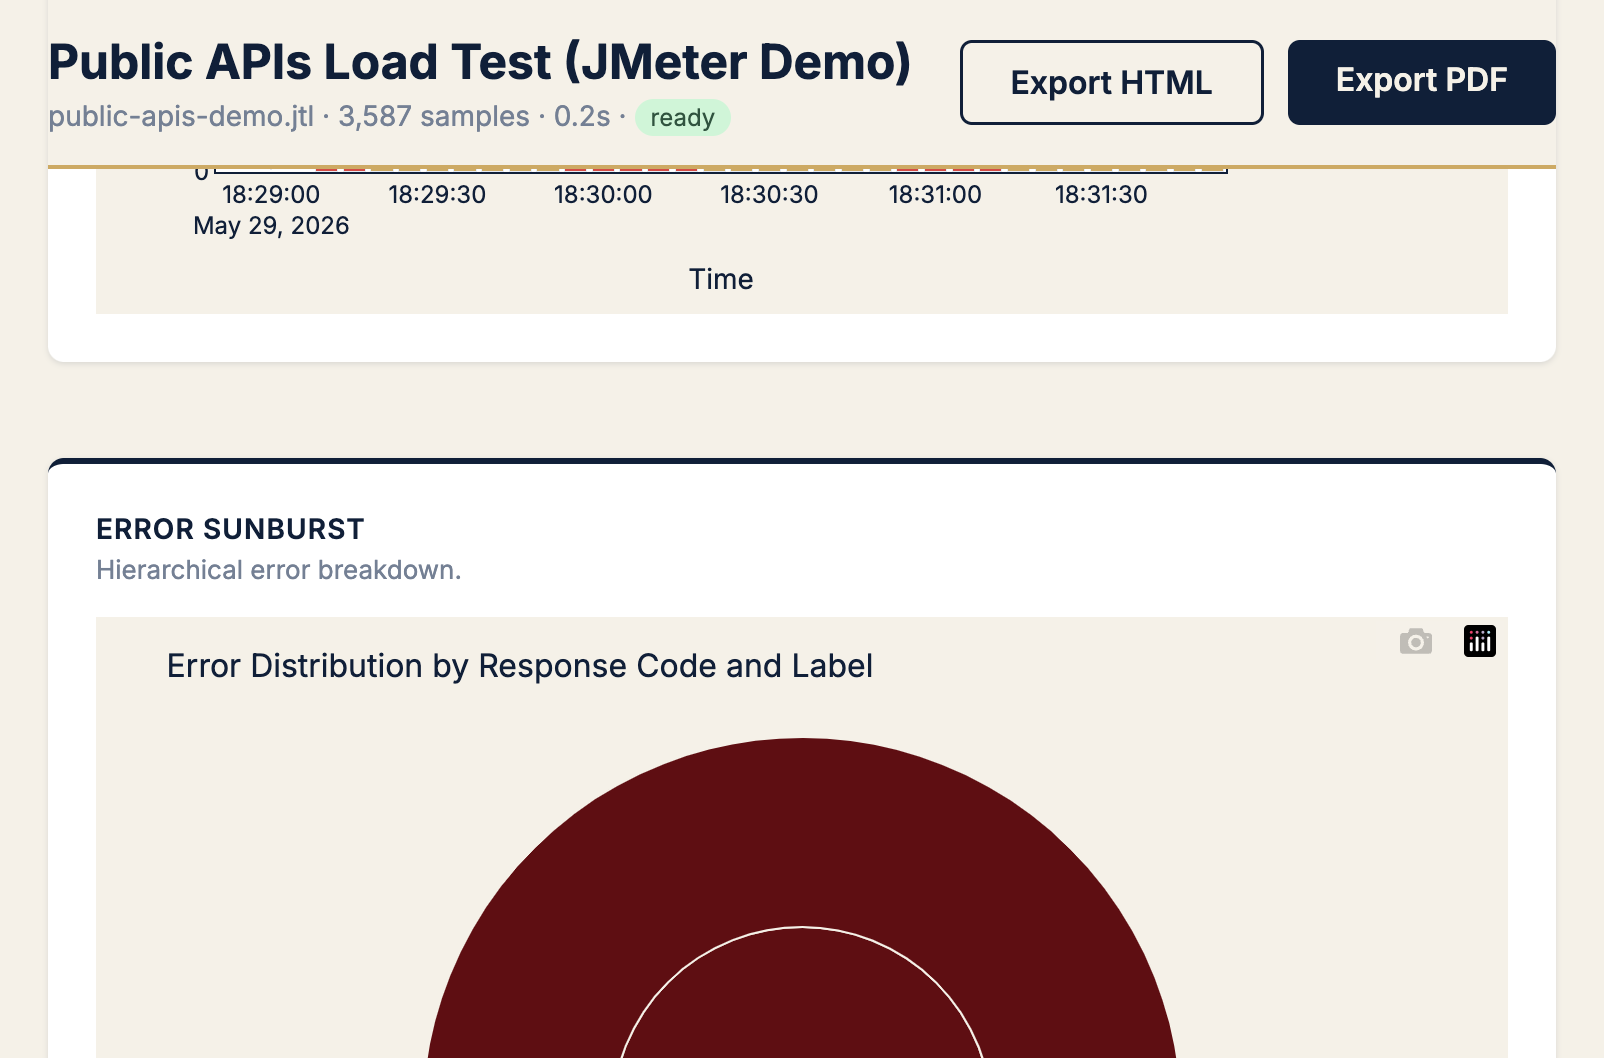Image resolution: width=1604 pixels, height=1058 pixels.
Task: Select the ready status badge
Action: tap(683, 118)
